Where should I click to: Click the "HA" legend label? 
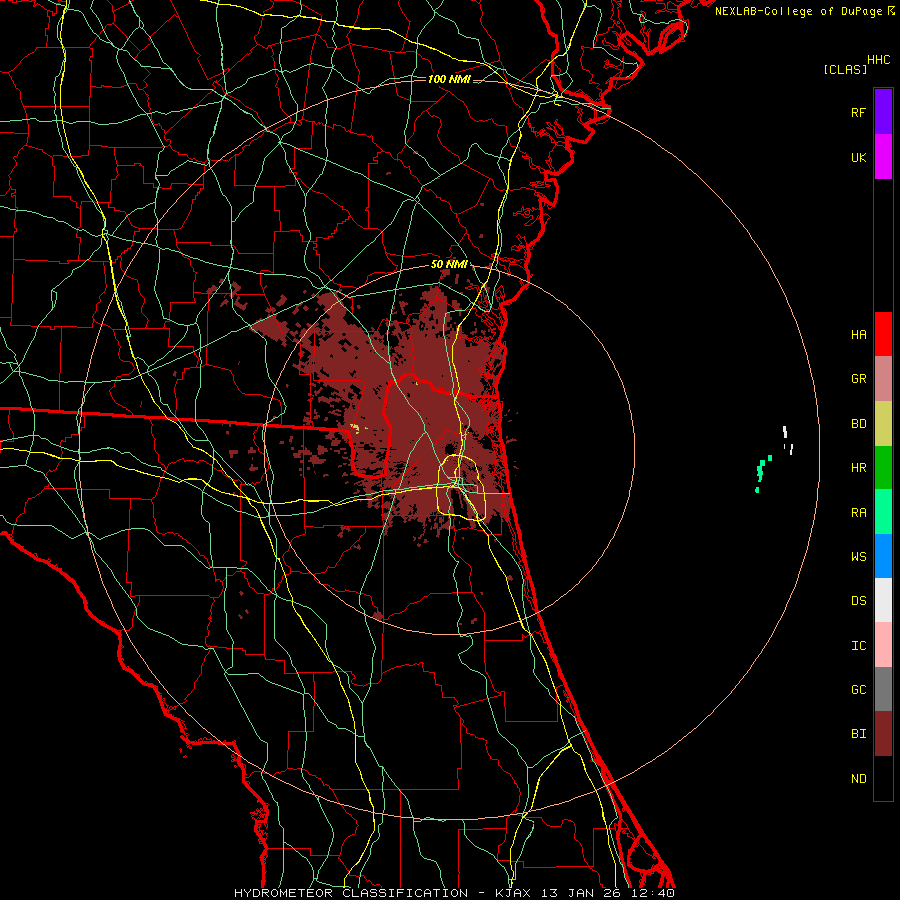coord(858,334)
